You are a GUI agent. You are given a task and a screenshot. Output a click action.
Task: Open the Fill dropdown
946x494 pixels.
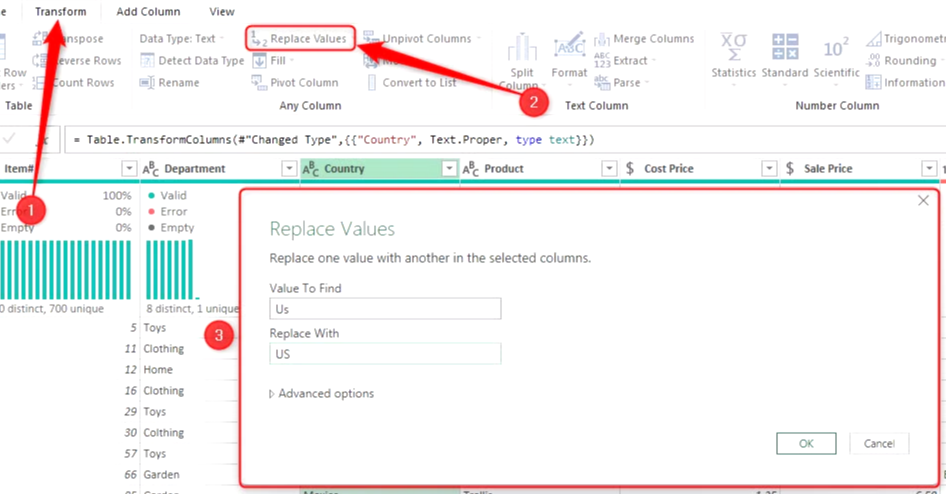[273, 60]
